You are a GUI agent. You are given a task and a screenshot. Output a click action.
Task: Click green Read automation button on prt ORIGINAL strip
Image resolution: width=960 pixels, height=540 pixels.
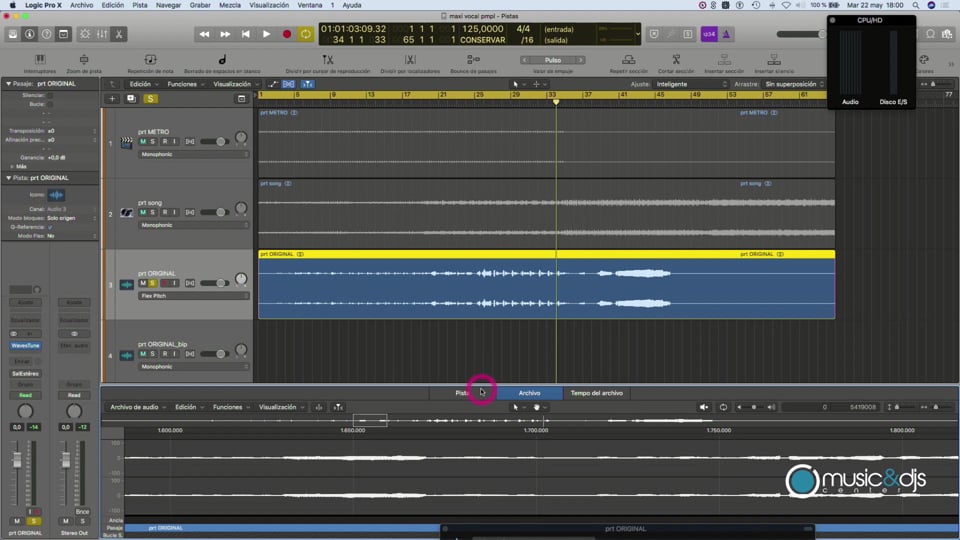point(25,395)
